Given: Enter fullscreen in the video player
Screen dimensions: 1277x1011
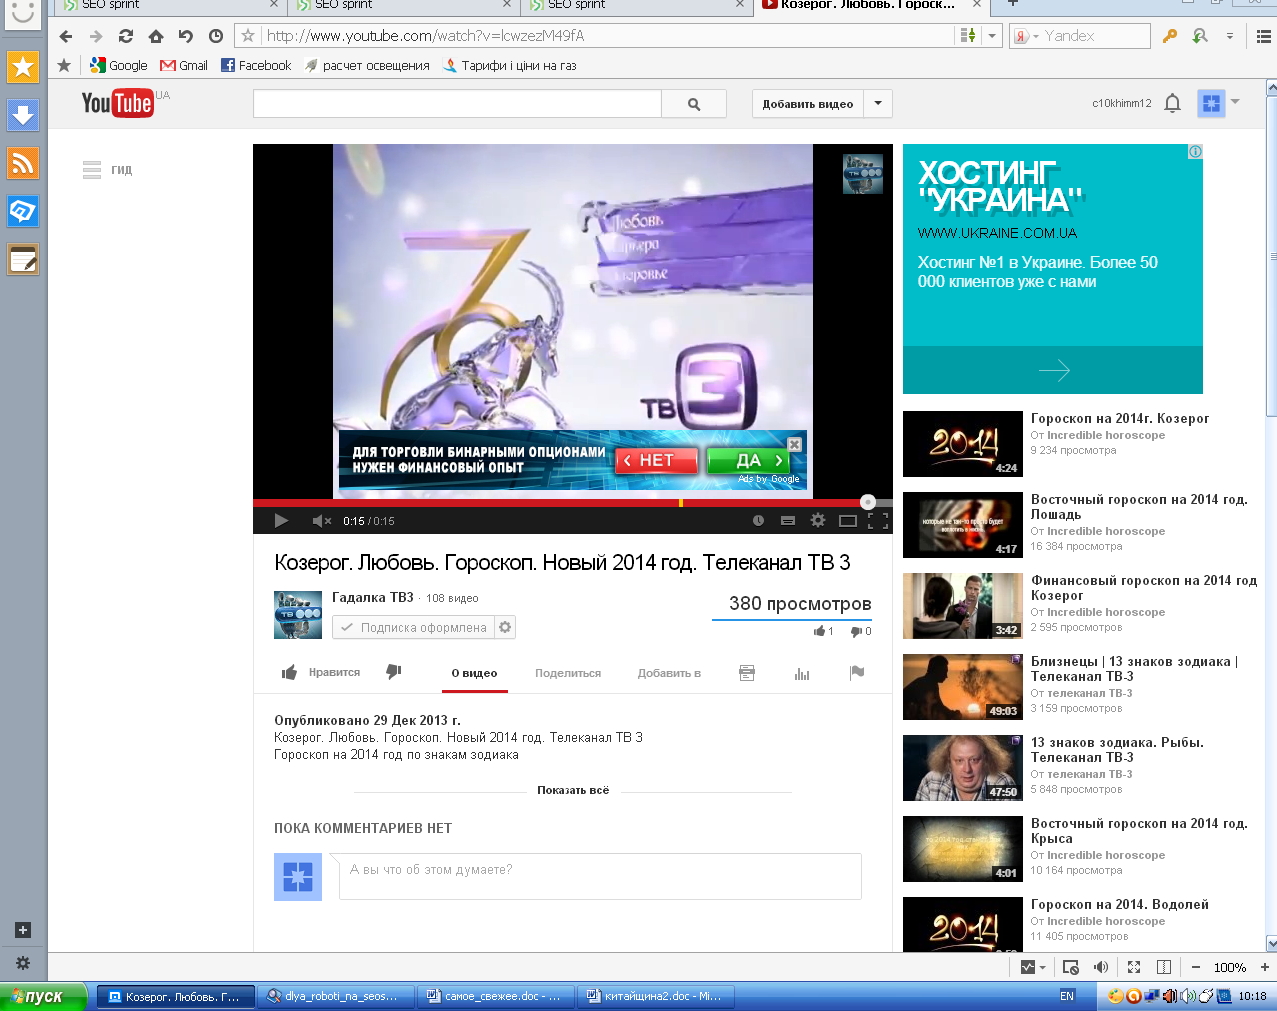Looking at the screenshot, I should 878,520.
